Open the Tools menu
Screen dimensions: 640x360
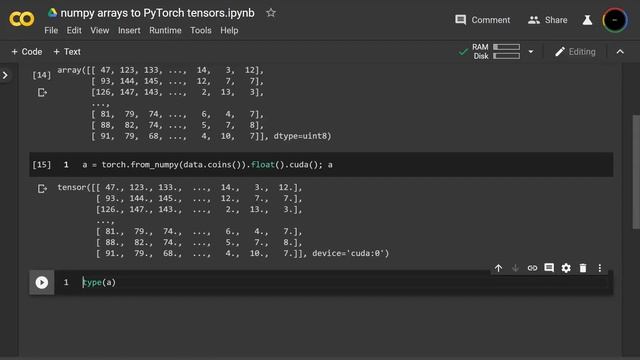pyautogui.click(x=201, y=31)
